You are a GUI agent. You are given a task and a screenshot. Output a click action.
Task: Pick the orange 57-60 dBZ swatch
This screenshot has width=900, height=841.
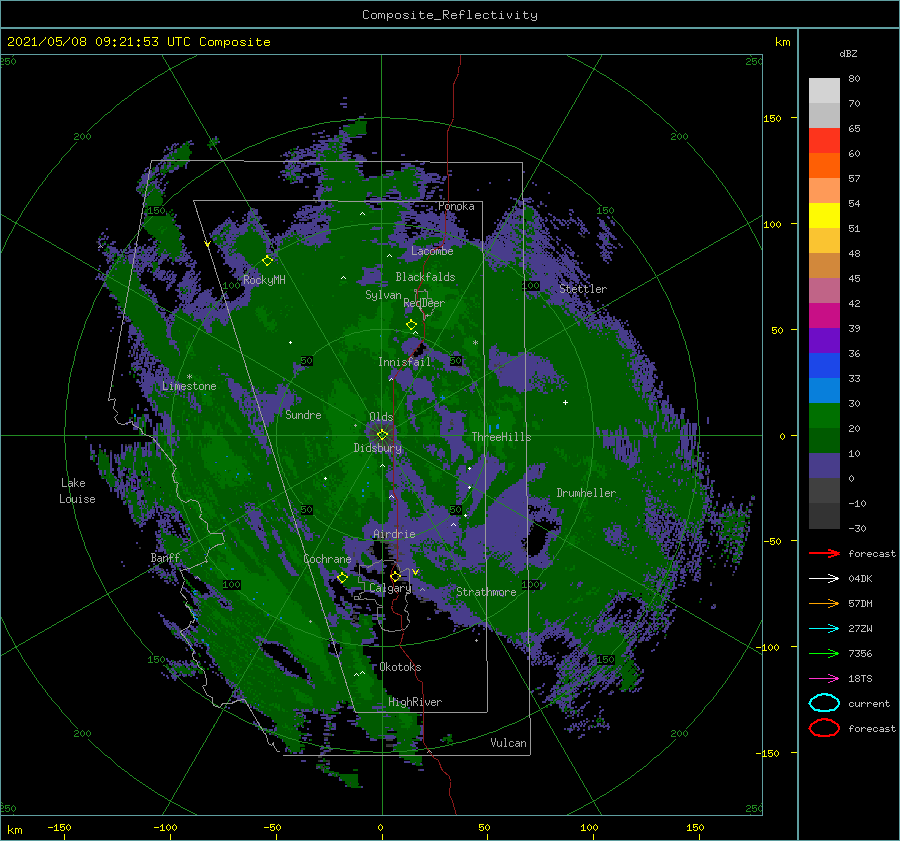pyautogui.click(x=824, y=165)
